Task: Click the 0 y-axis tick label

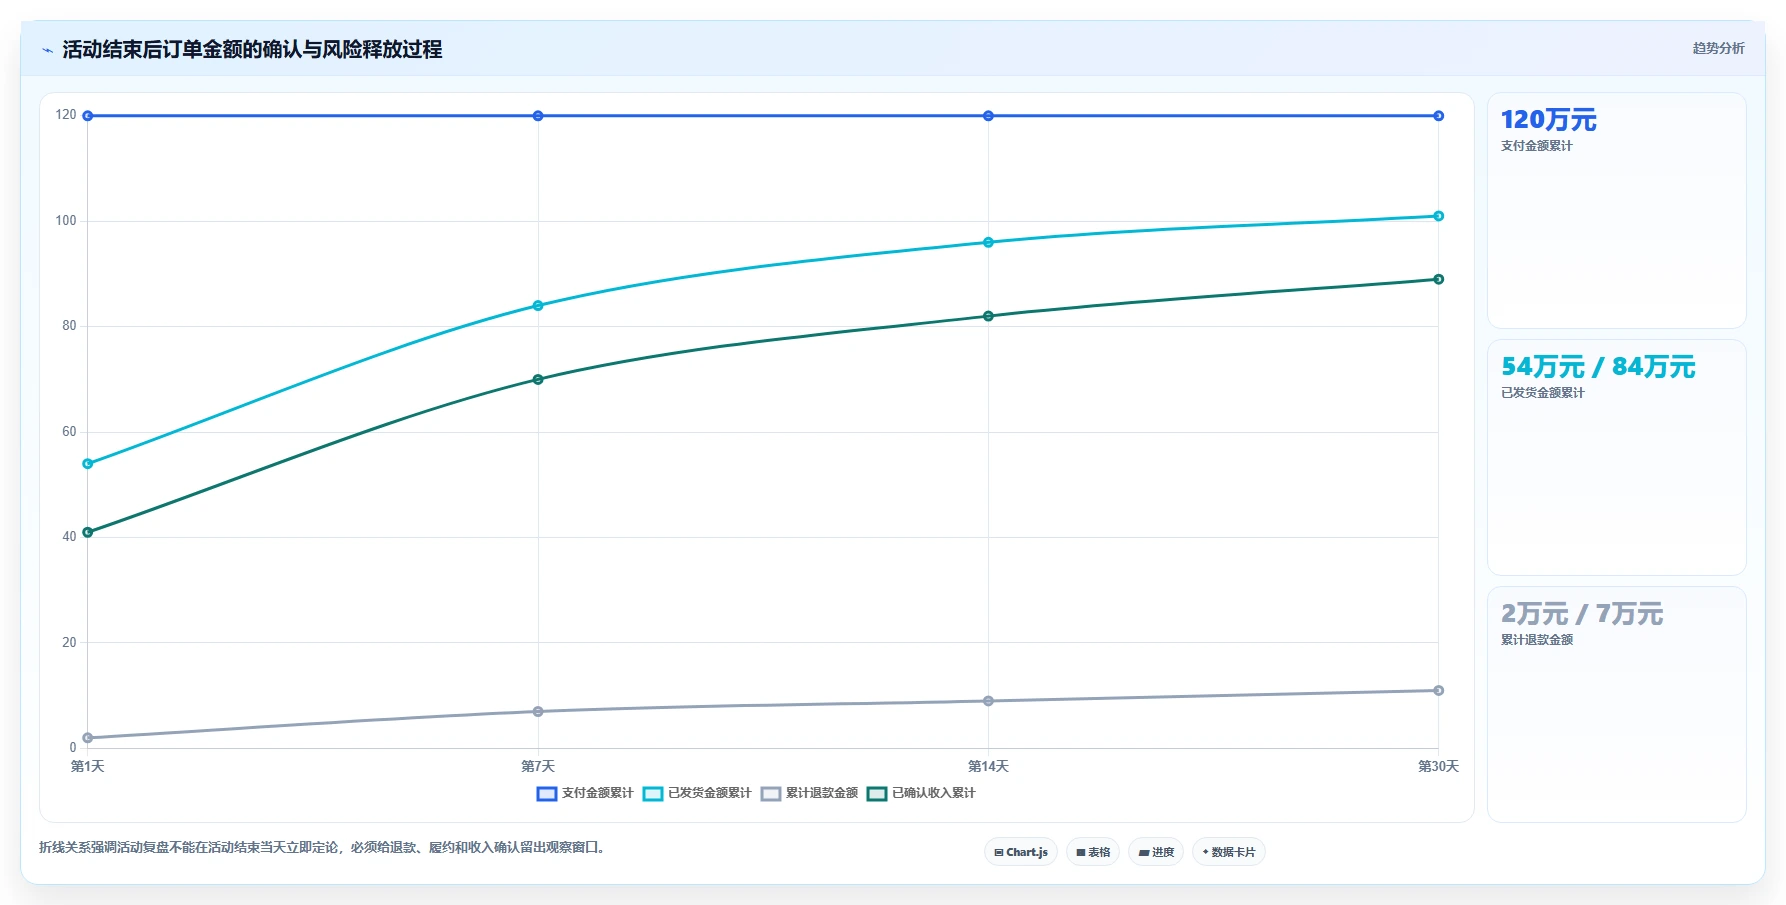Action: (73, 748)
